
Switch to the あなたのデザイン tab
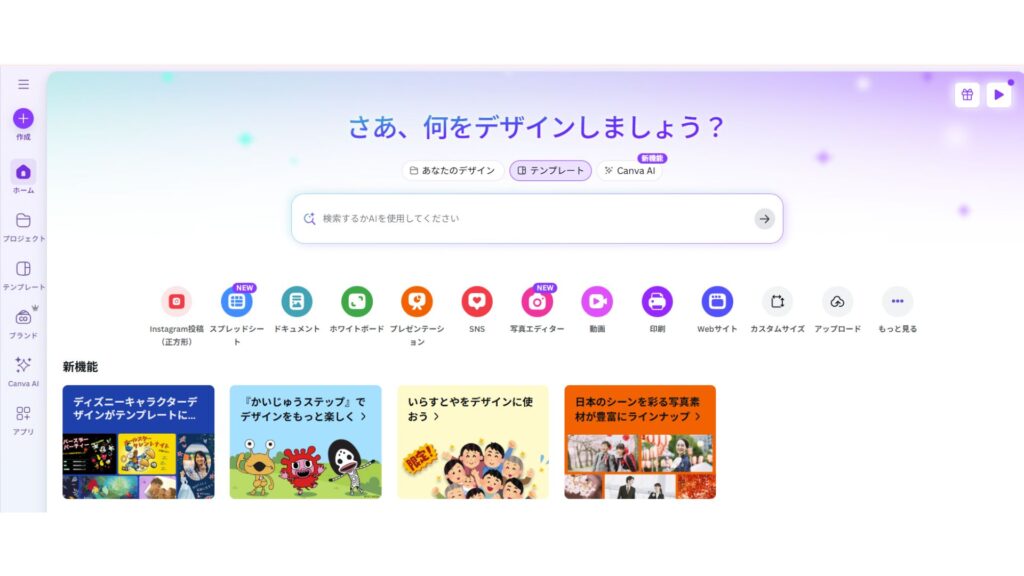tap(452, 170)
